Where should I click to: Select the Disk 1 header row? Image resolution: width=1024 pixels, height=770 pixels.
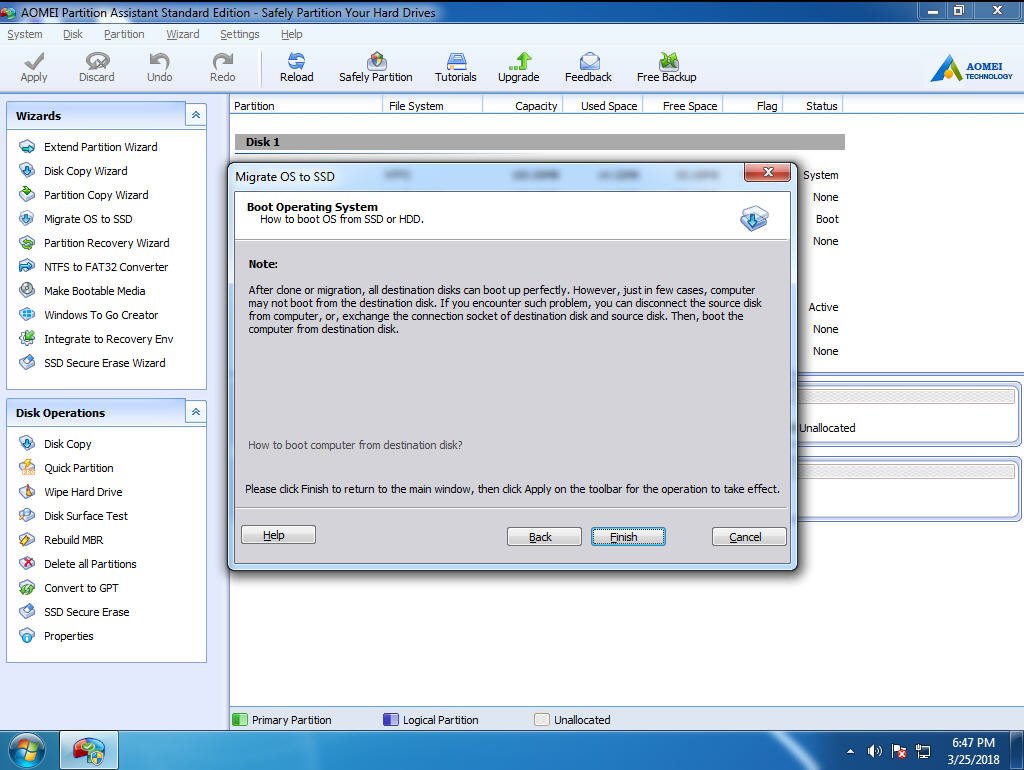point(539,142)
